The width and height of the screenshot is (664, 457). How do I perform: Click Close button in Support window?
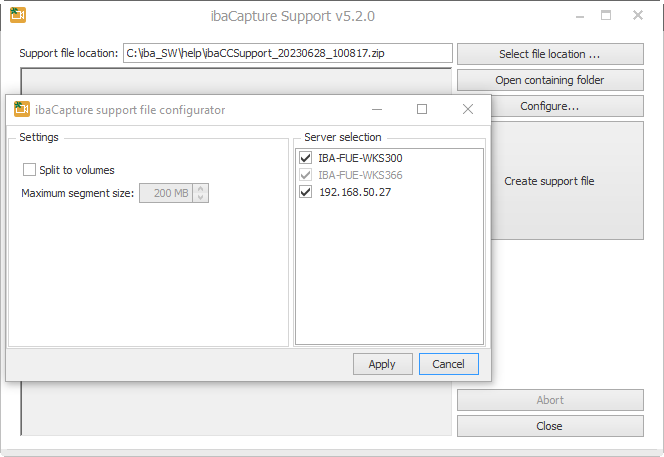click(550, 426)
